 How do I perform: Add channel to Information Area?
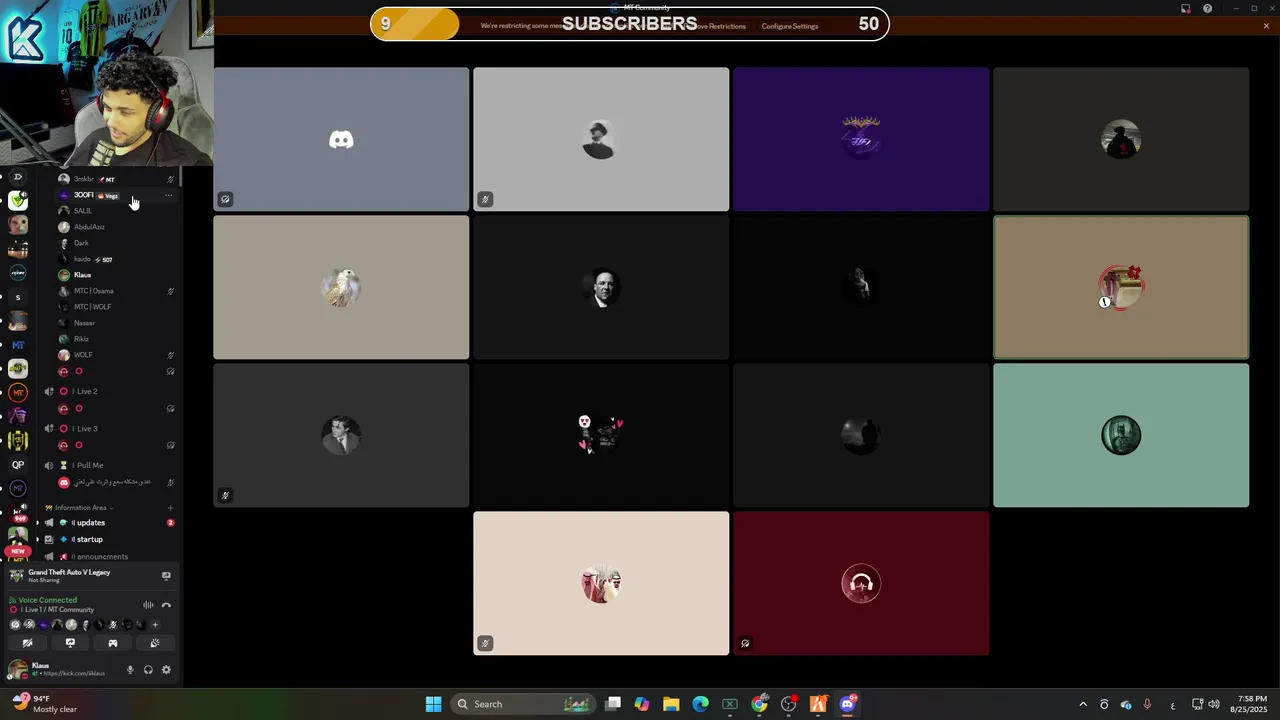pos(170,508)
